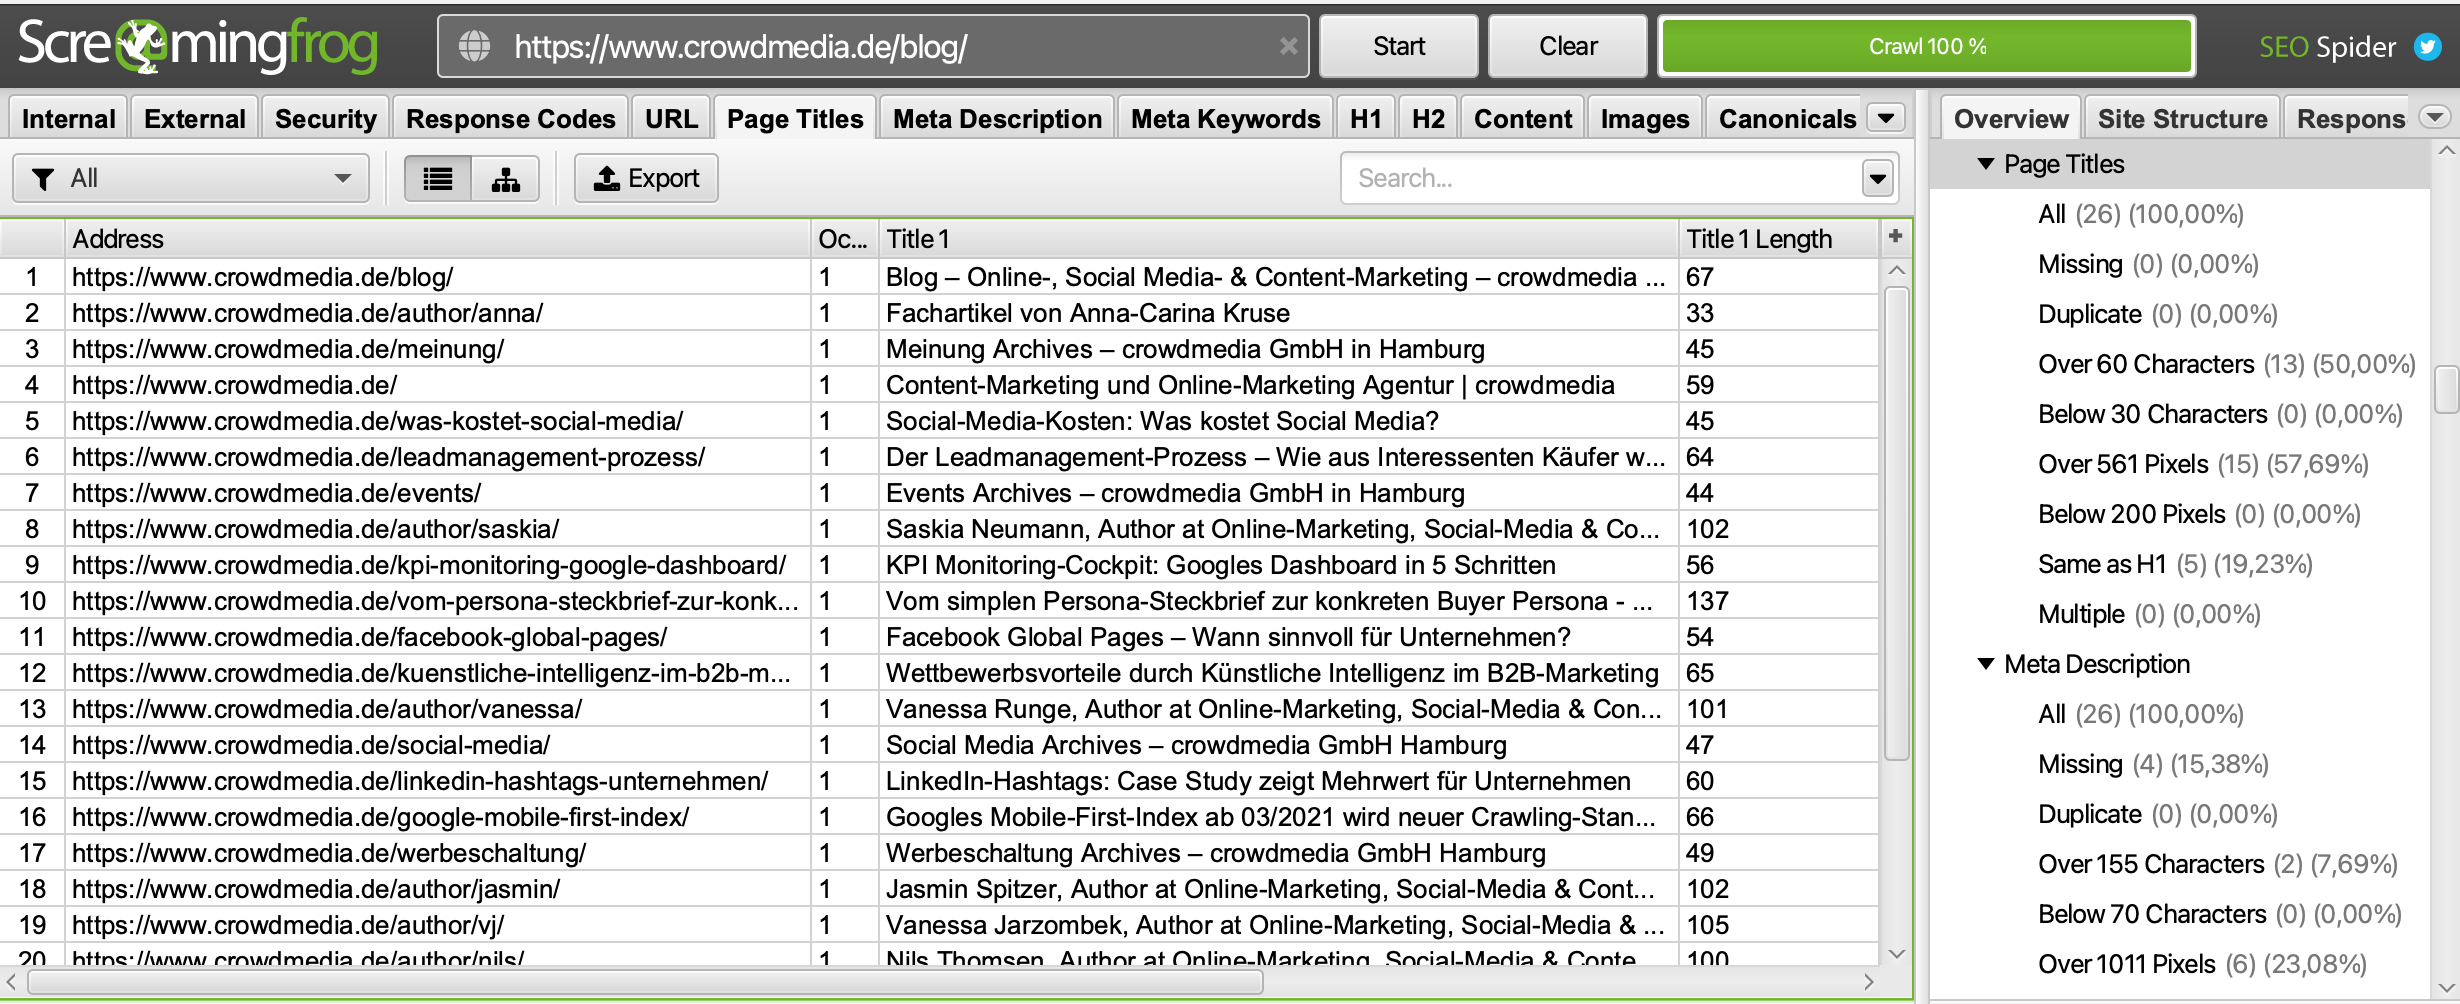Screen dimensions: 2460x1004
Task: Select Meta Description 'Over 155 Characters' filter
Action: coord(2218,864)
